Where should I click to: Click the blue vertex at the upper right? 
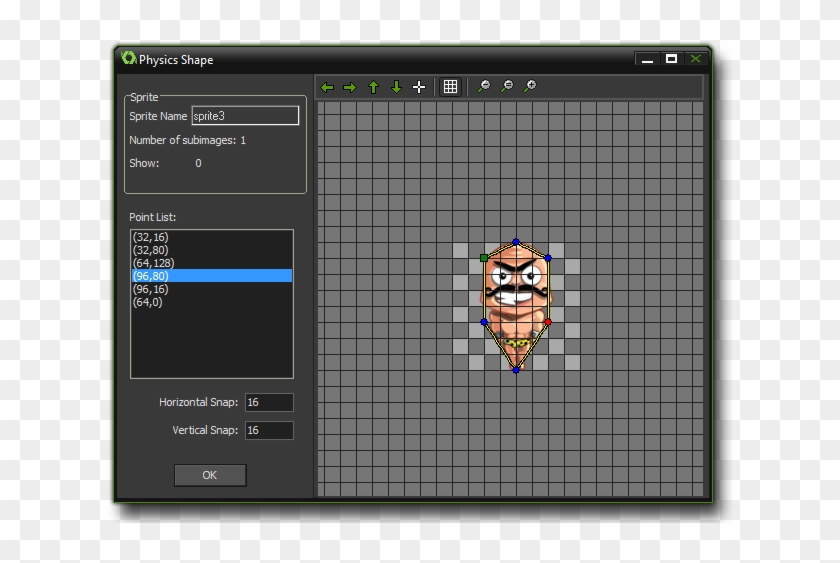tap(548, 258)
